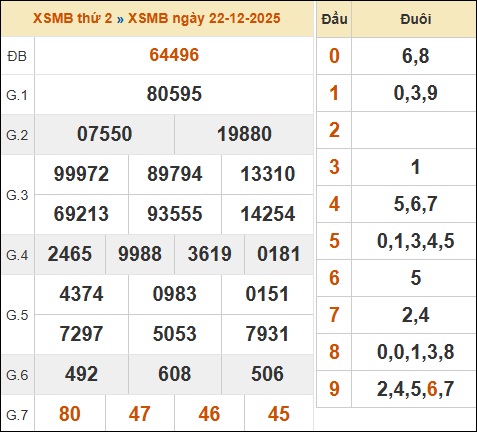Click G.3 number 14254

[x=268, y=214]
